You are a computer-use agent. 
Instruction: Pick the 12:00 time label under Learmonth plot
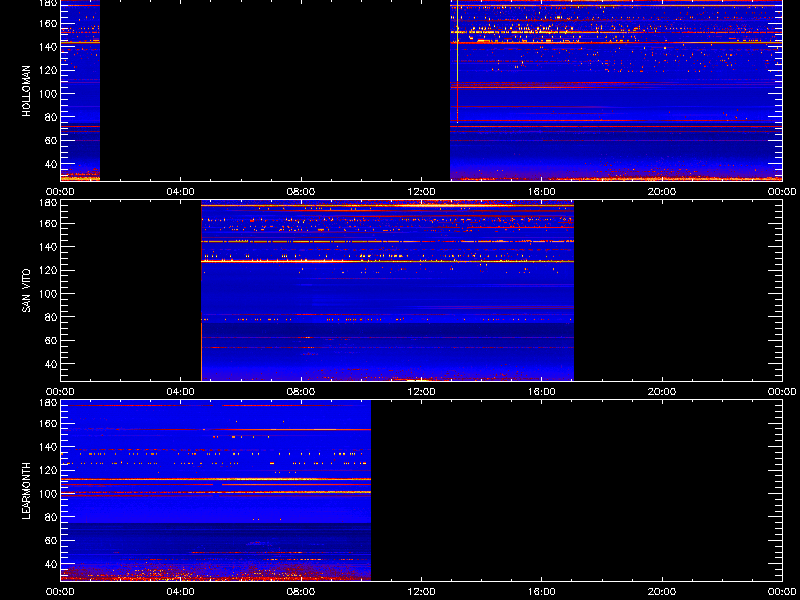pos(421,592)
